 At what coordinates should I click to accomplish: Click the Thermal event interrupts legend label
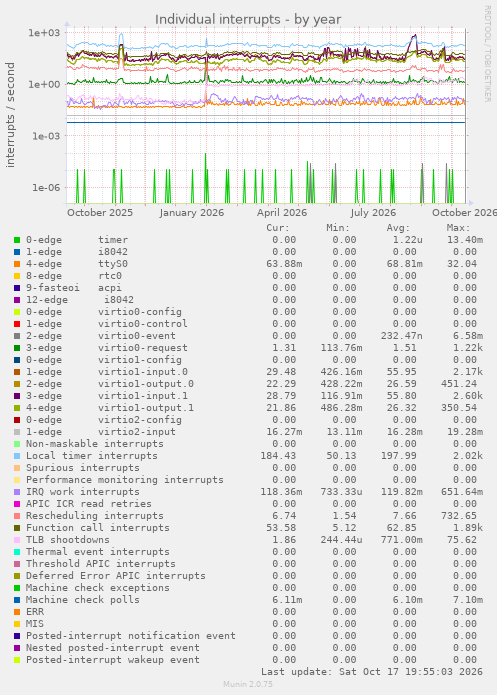pos(98,552)
